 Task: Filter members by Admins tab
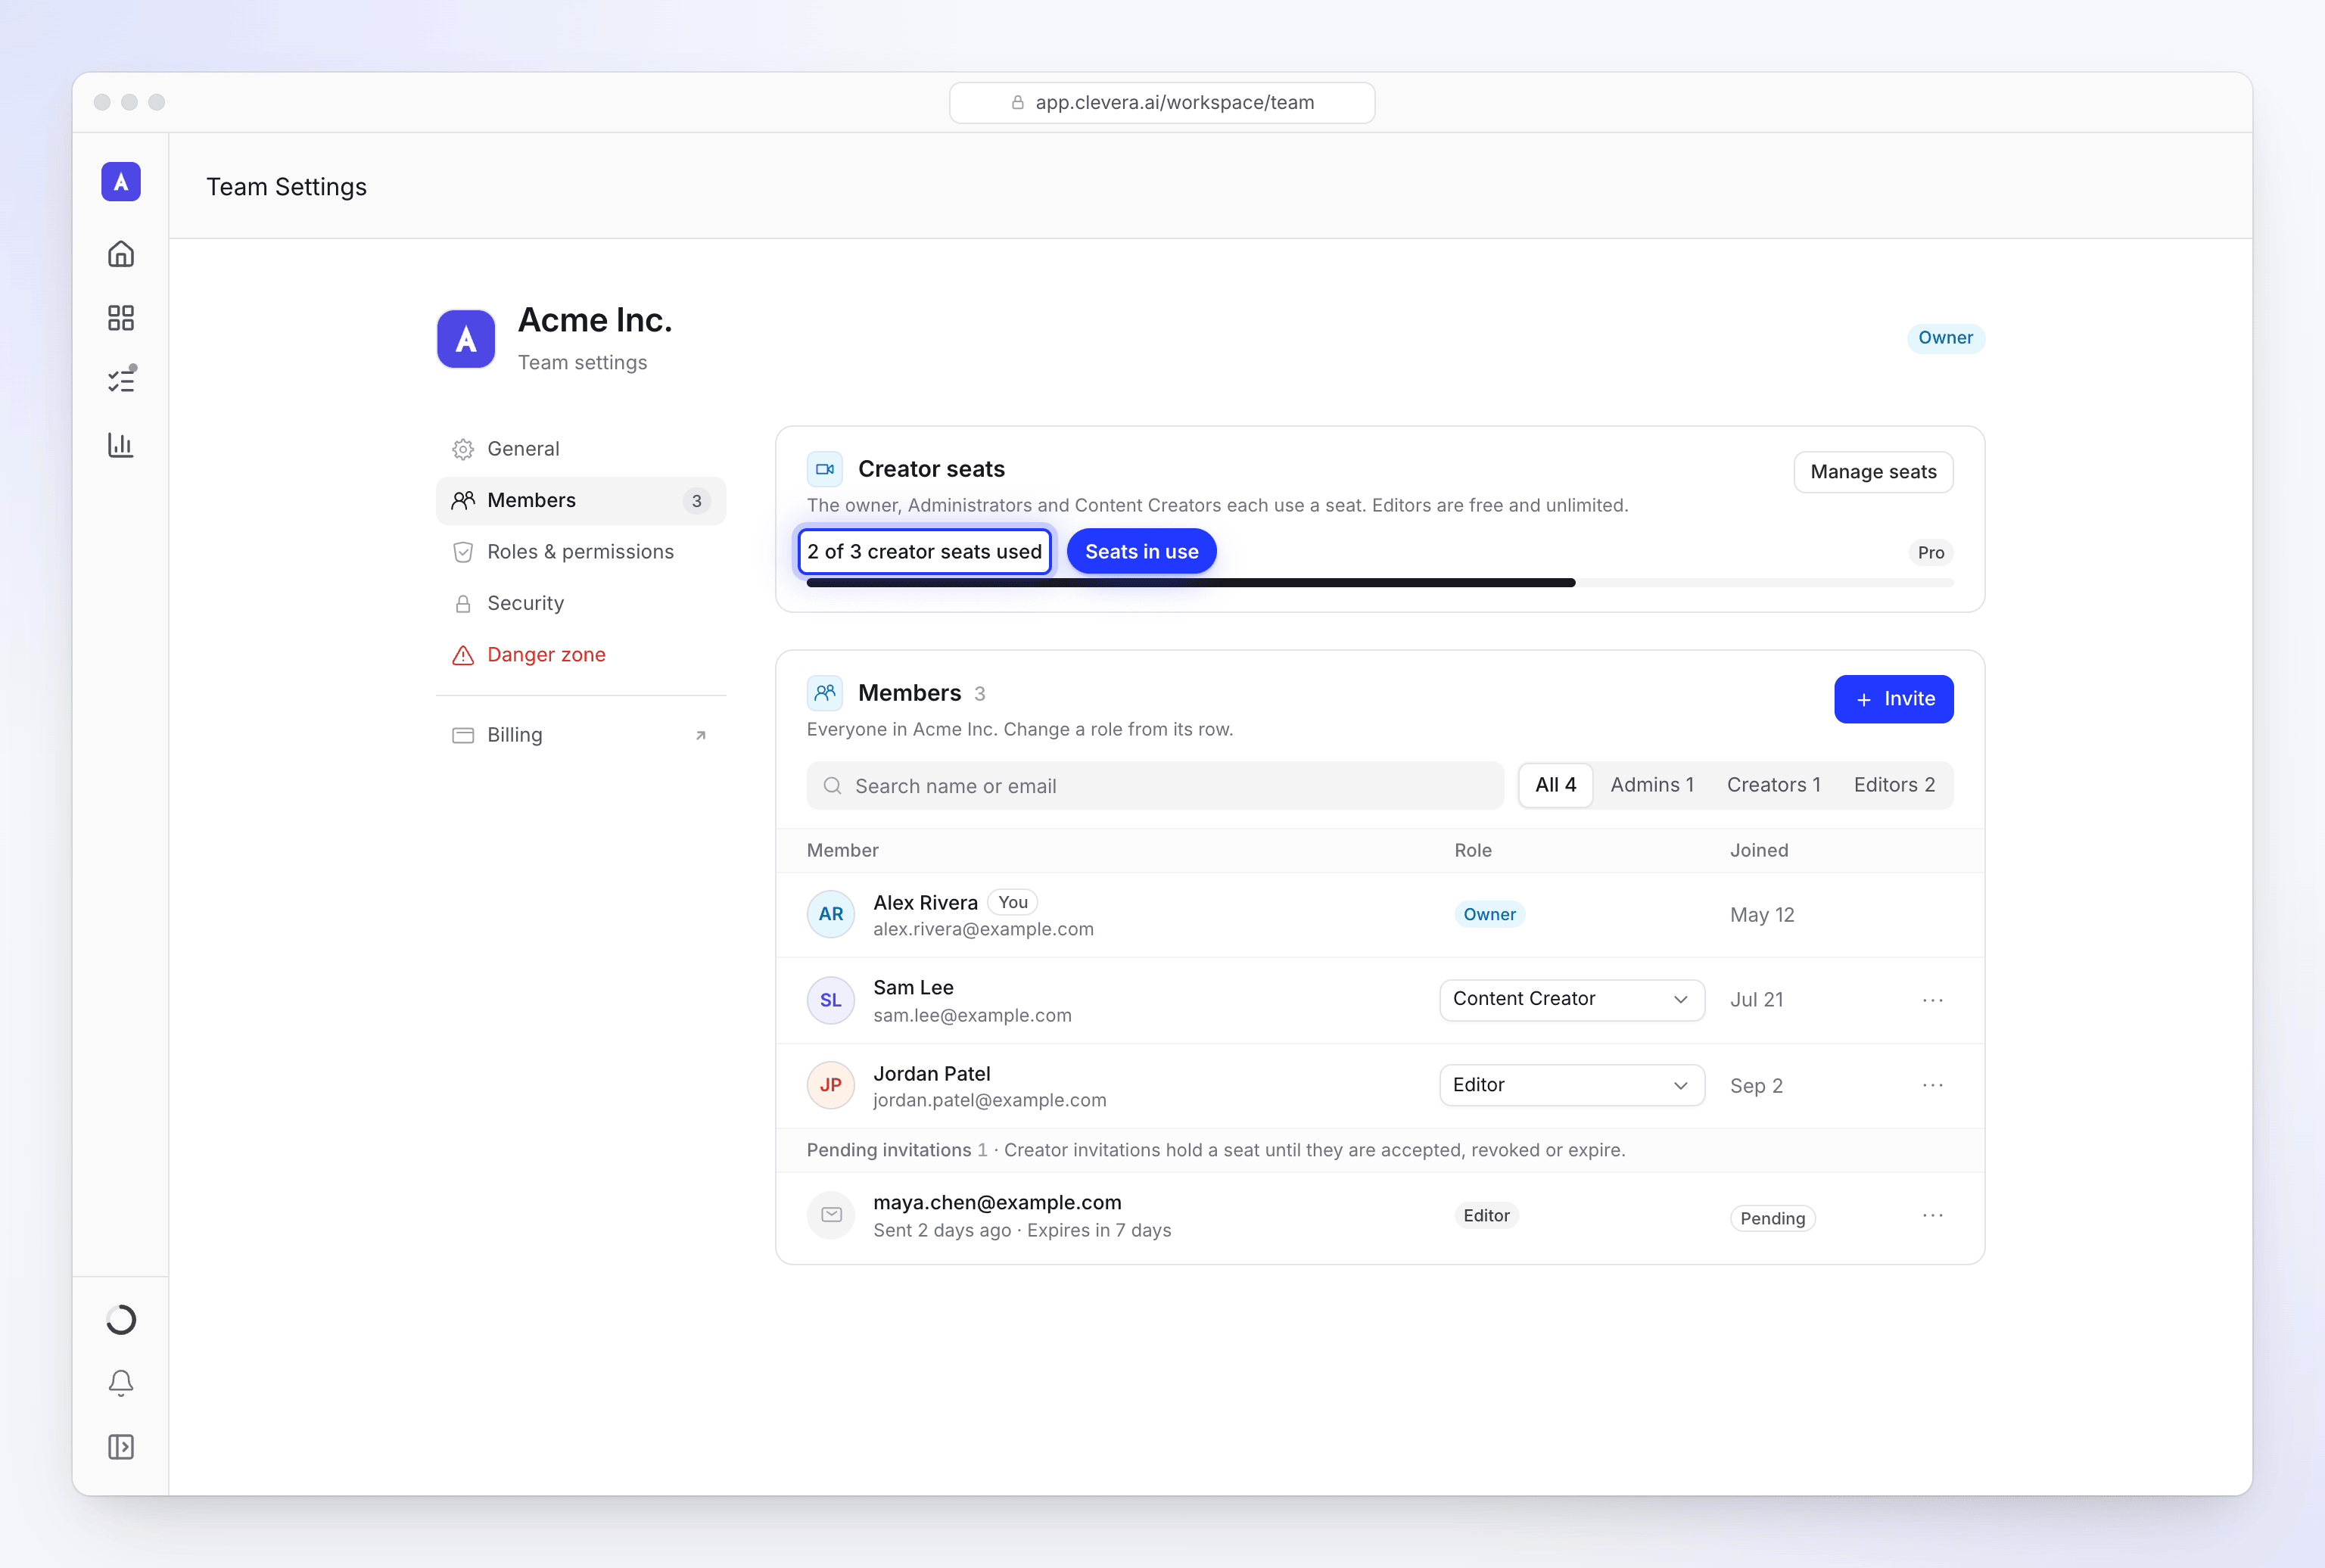click(x=1652, y=785)
